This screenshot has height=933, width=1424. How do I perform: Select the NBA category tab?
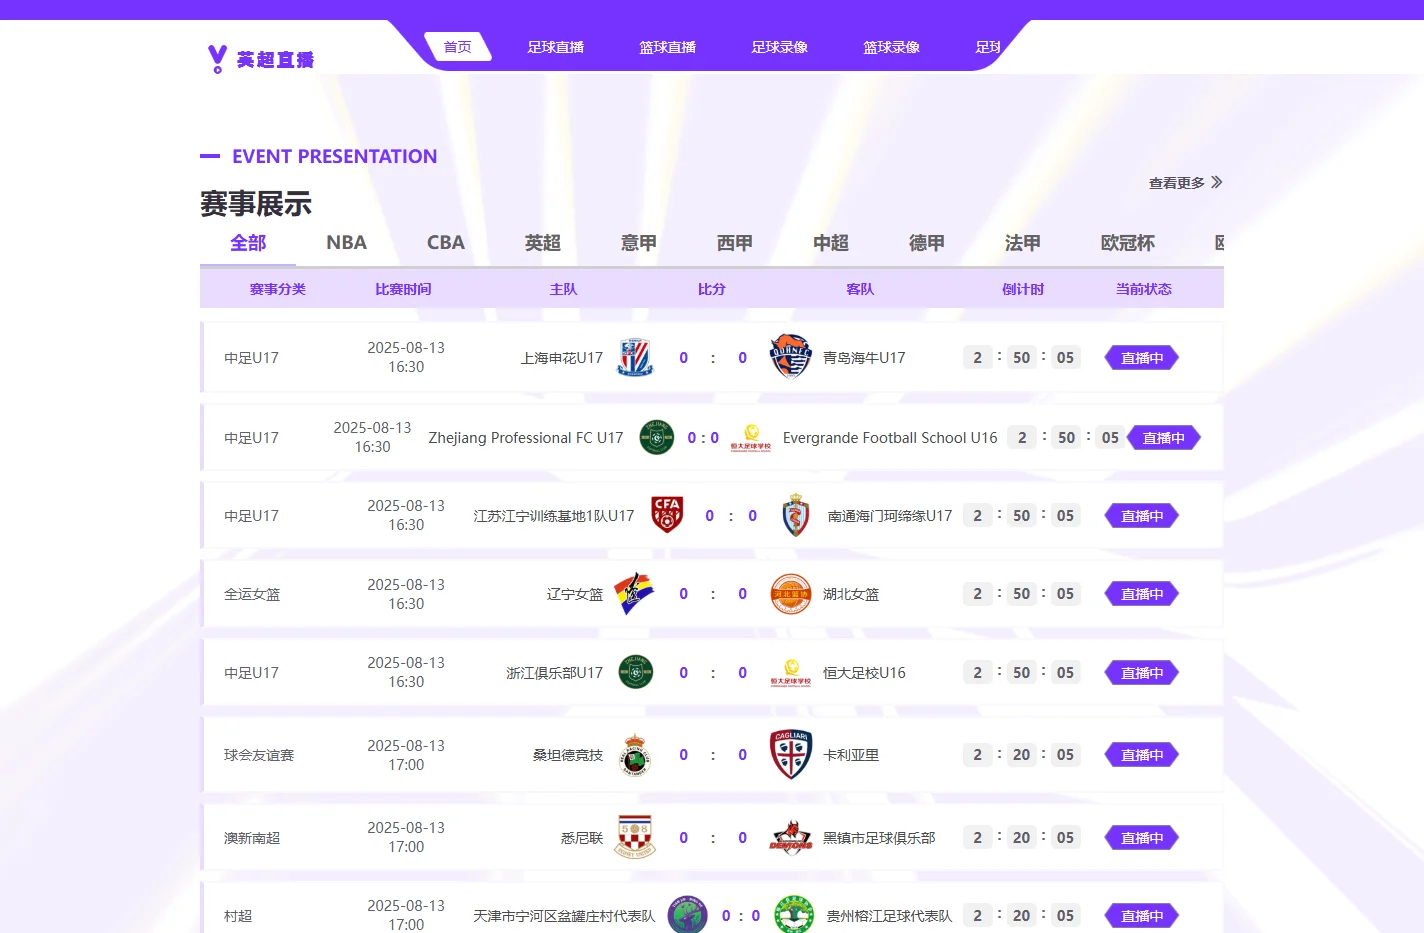[346, 243]
